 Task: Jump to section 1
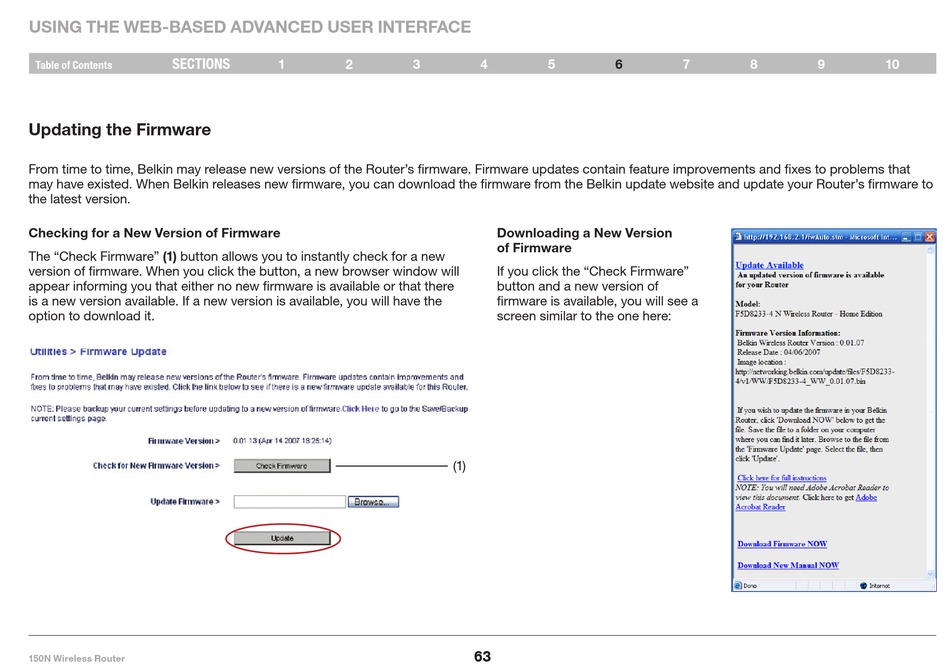(281, 64)
